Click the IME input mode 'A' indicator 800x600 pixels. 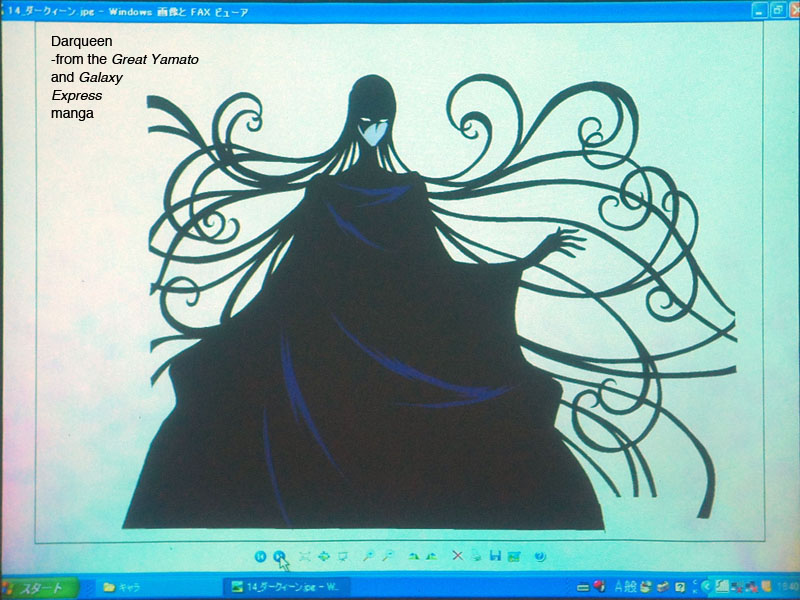(618, 587)
